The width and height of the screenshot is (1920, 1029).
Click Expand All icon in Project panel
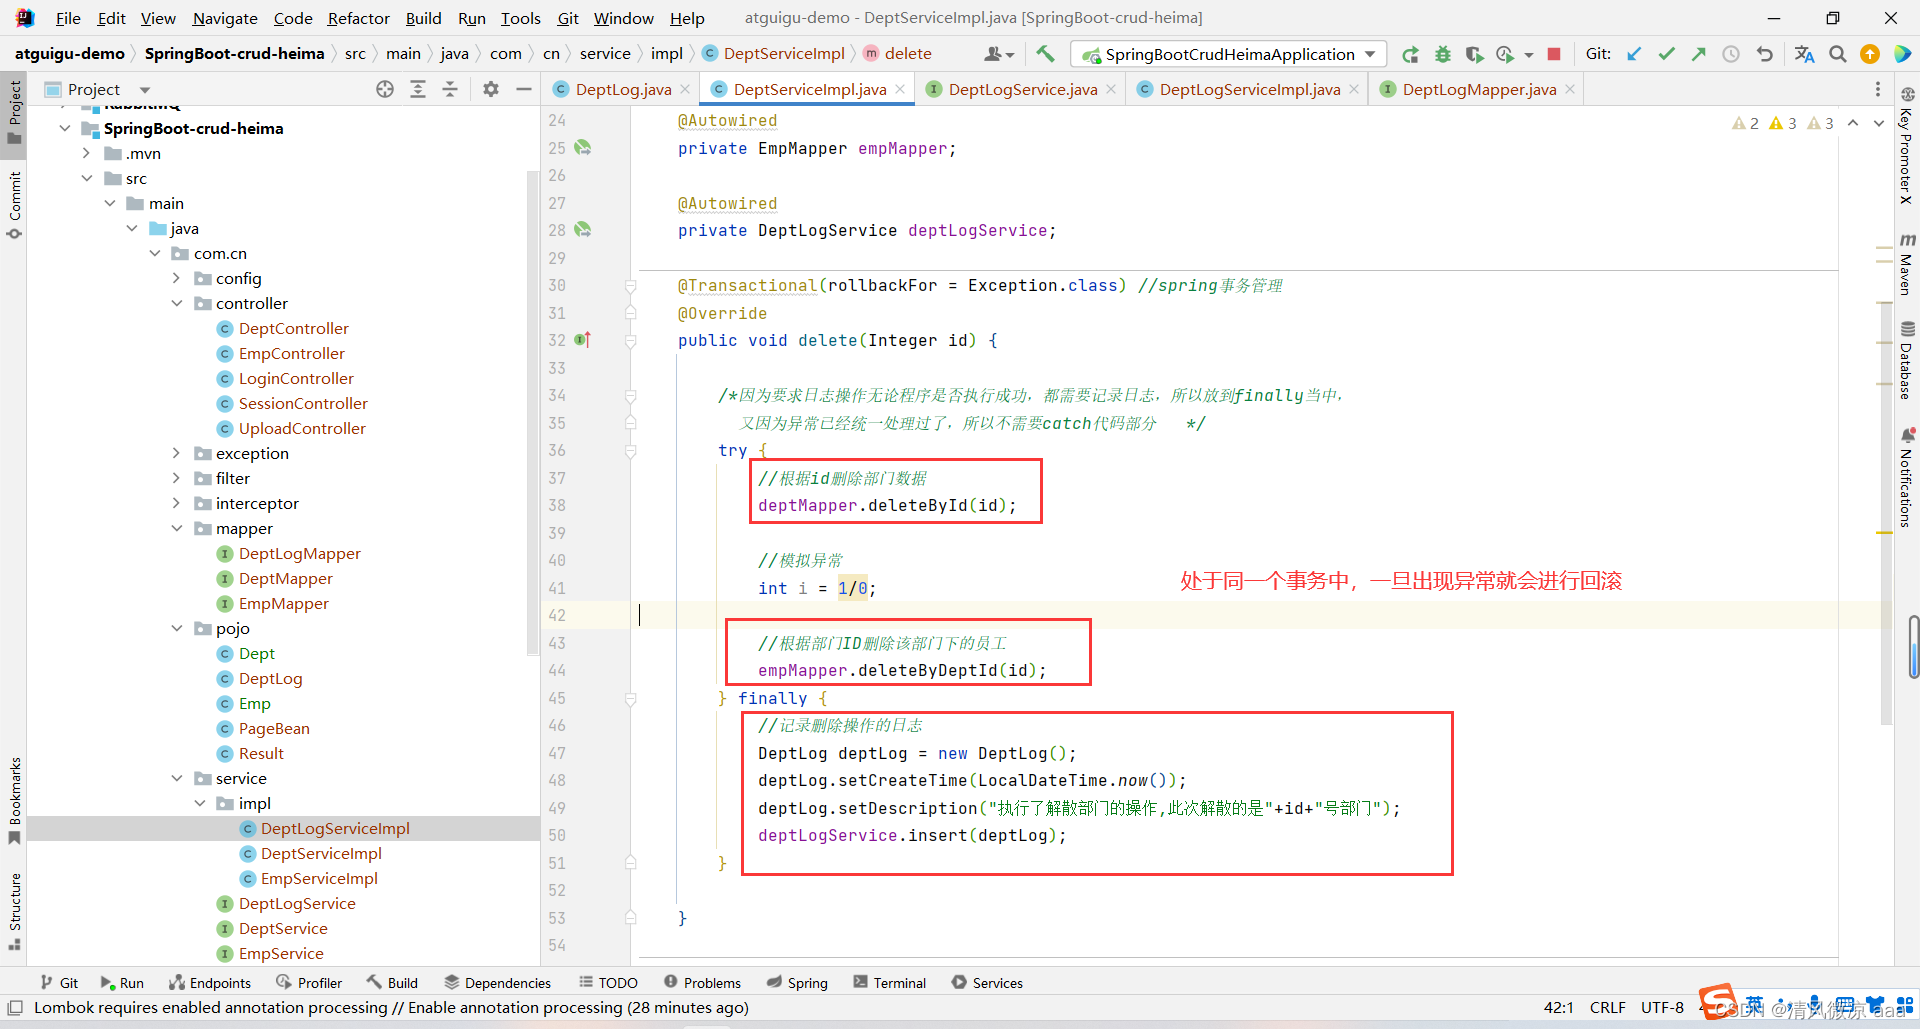coord(418,89)
